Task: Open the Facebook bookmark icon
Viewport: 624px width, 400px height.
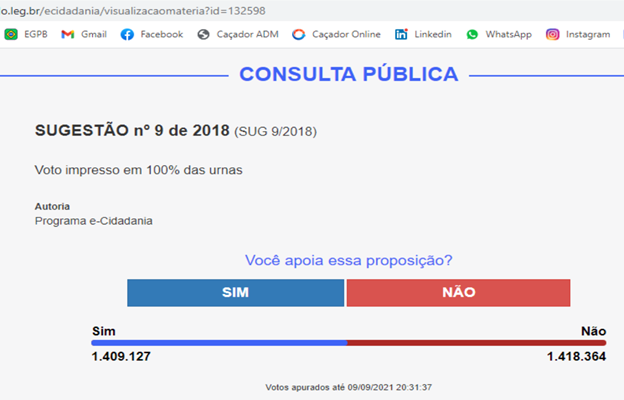Action: (127, 35)
